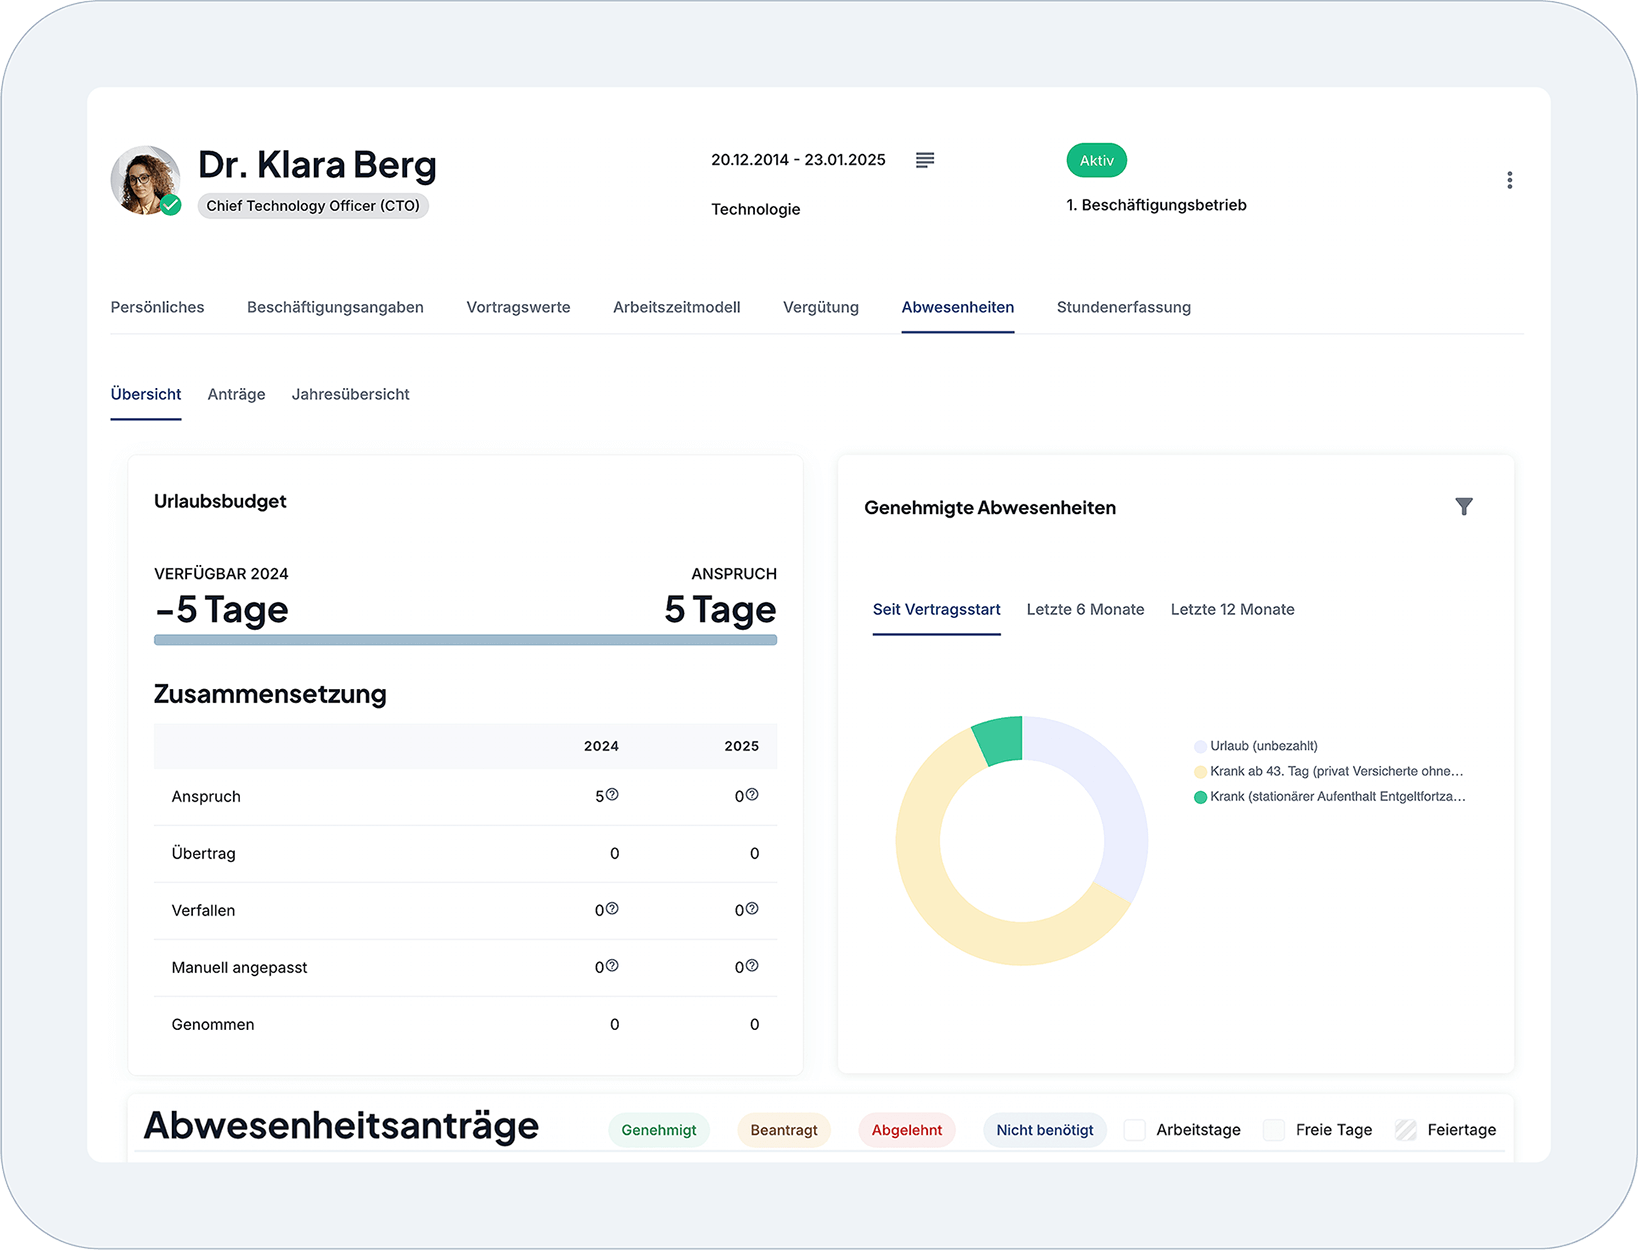1638x1250 pixels.
Task: Open filter for Genehmigte Abwesenheiten
Action: [1464, 507]
